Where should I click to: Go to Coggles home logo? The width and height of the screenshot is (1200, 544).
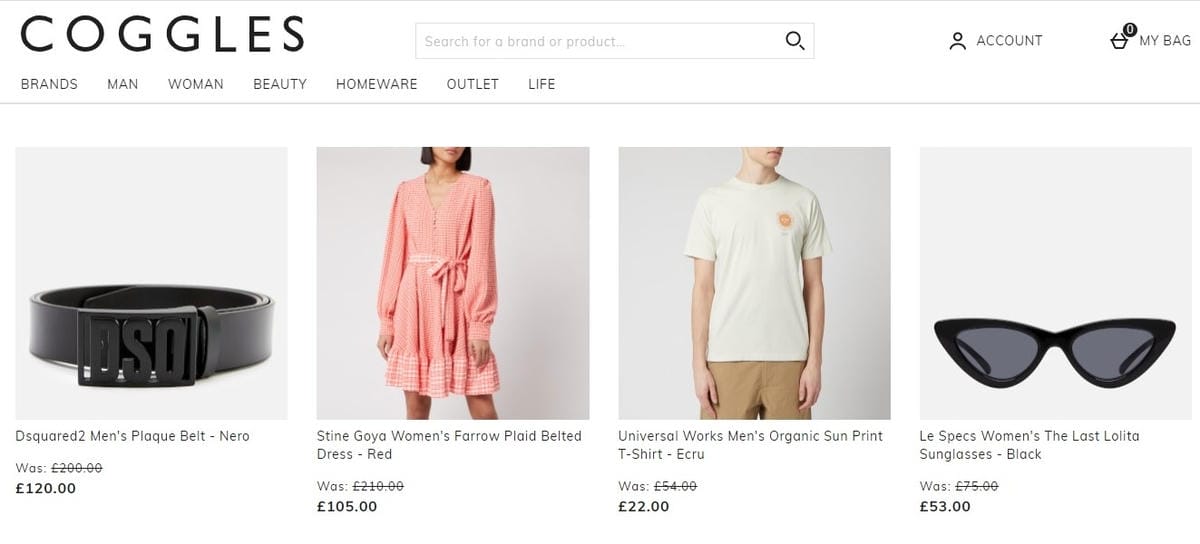[162, 35]
